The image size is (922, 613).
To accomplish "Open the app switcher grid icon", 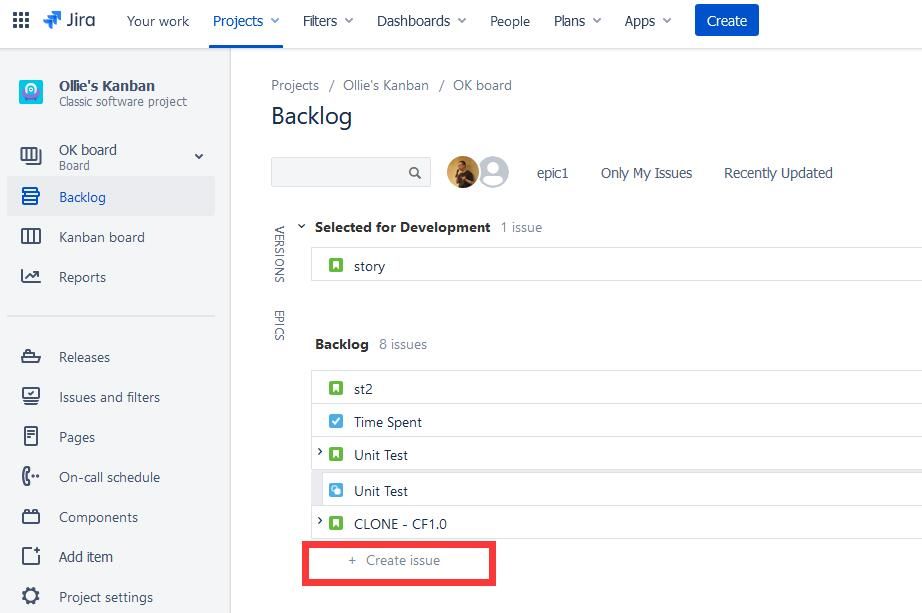I will [x=21, y=21].
